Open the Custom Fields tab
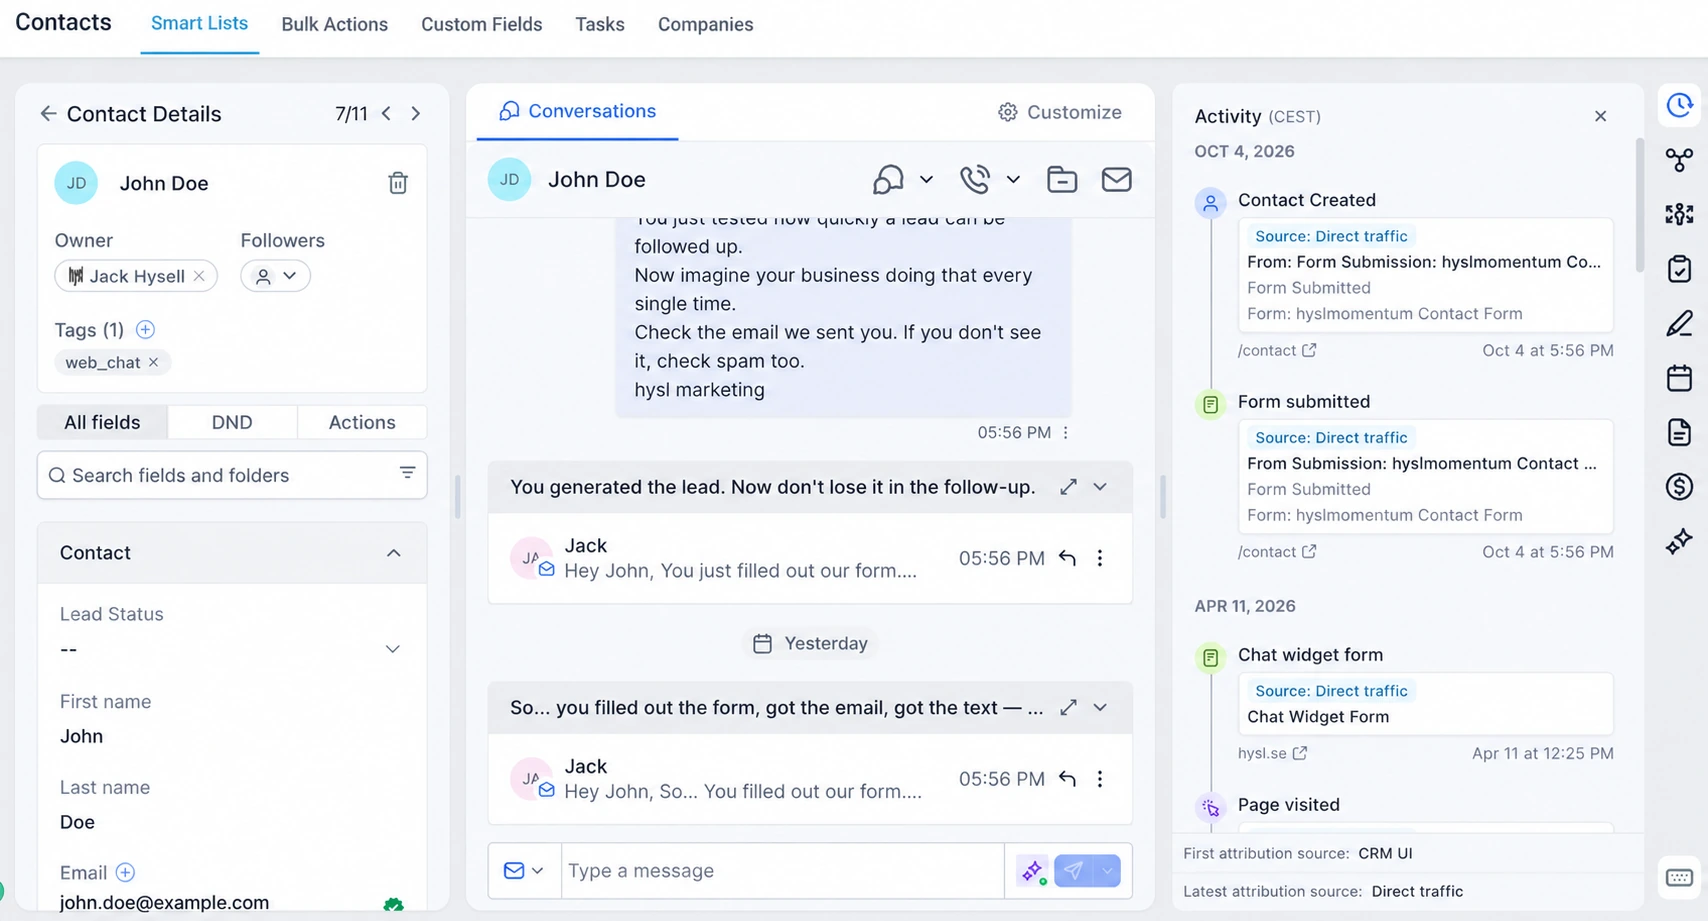The height and width of the screenshot is (921, 1708). click(x=481, y=25)
